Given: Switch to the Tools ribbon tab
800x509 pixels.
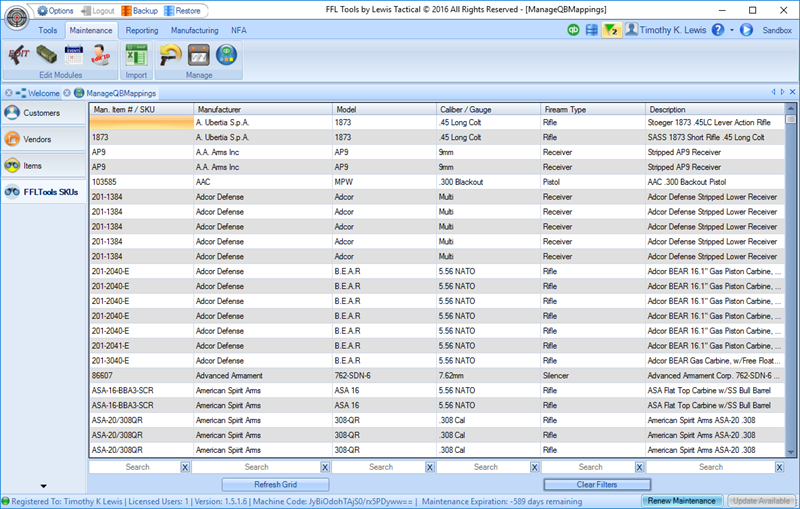Looking at the screenshot, I should pos(47,31).
